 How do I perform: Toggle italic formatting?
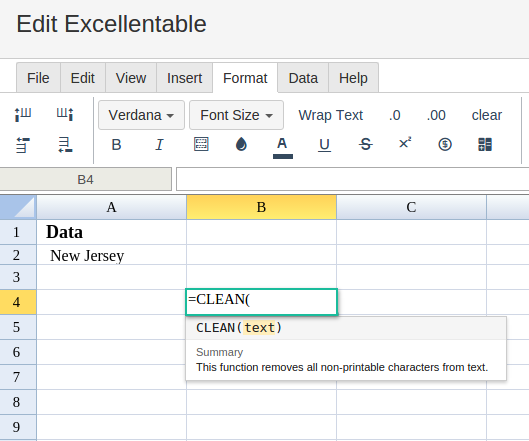tap(159, 145)
